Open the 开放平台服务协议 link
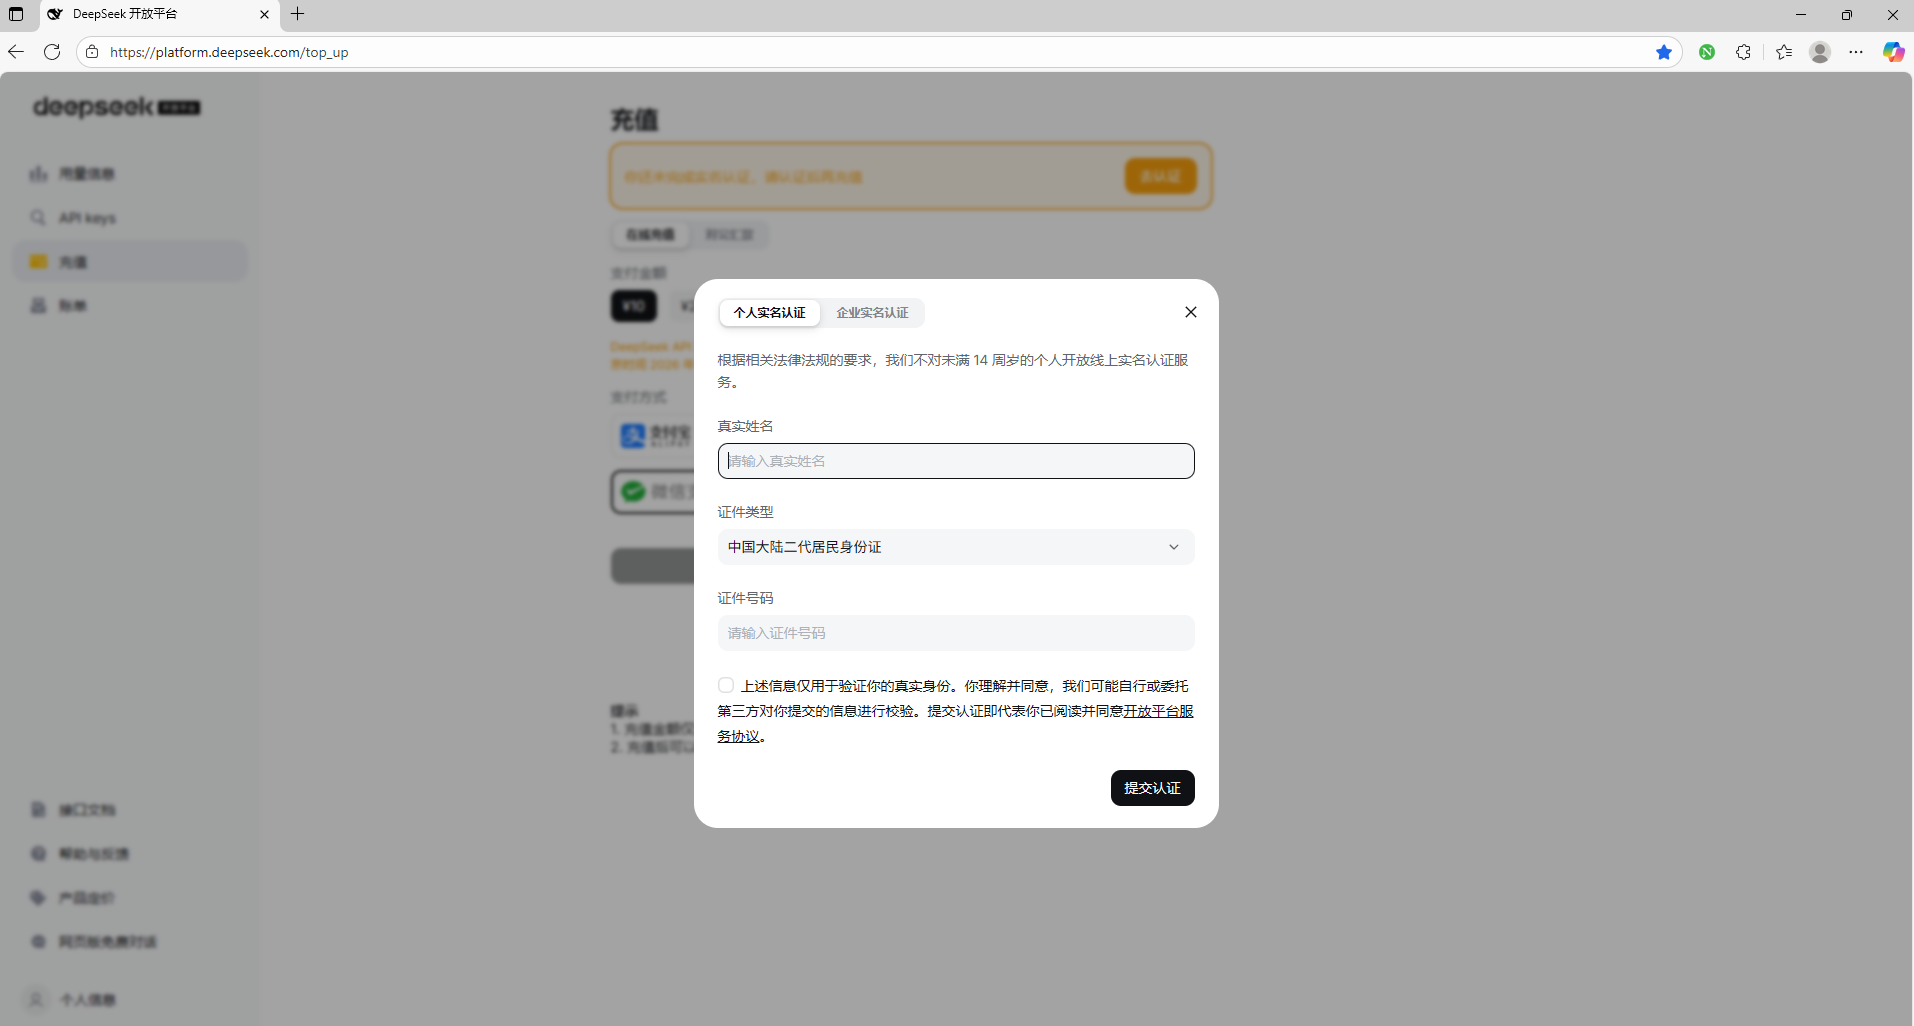 click(x=1158, y=711)
